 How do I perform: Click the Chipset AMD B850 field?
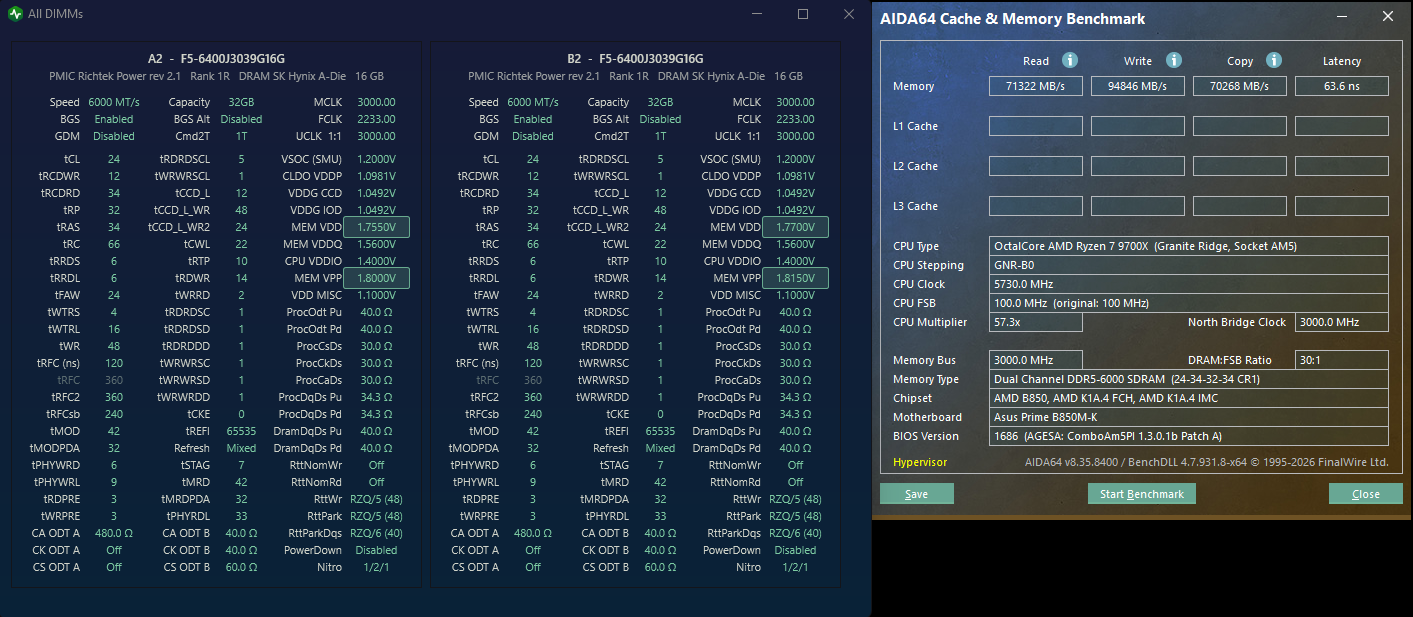click(1189, 398)
